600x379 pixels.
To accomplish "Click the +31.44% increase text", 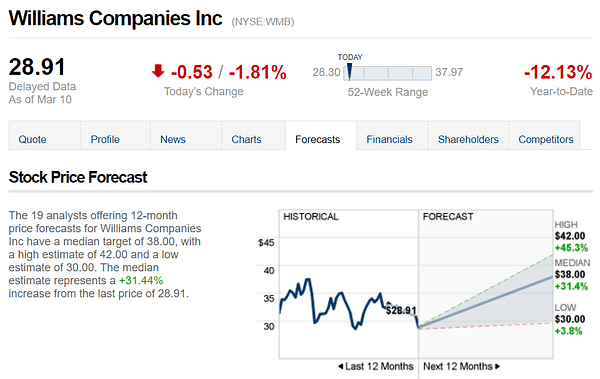I will [x=141, y=281].
